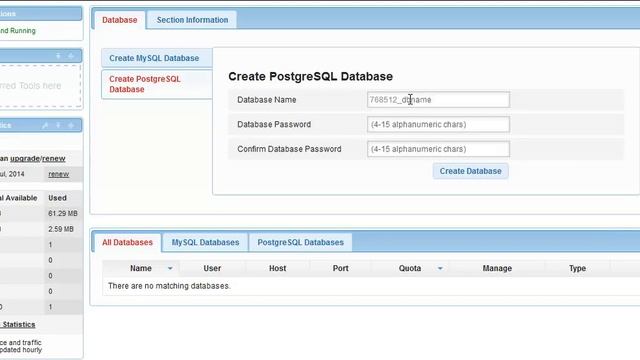Click the 'There are no matching databases.' message

[169, 286]
